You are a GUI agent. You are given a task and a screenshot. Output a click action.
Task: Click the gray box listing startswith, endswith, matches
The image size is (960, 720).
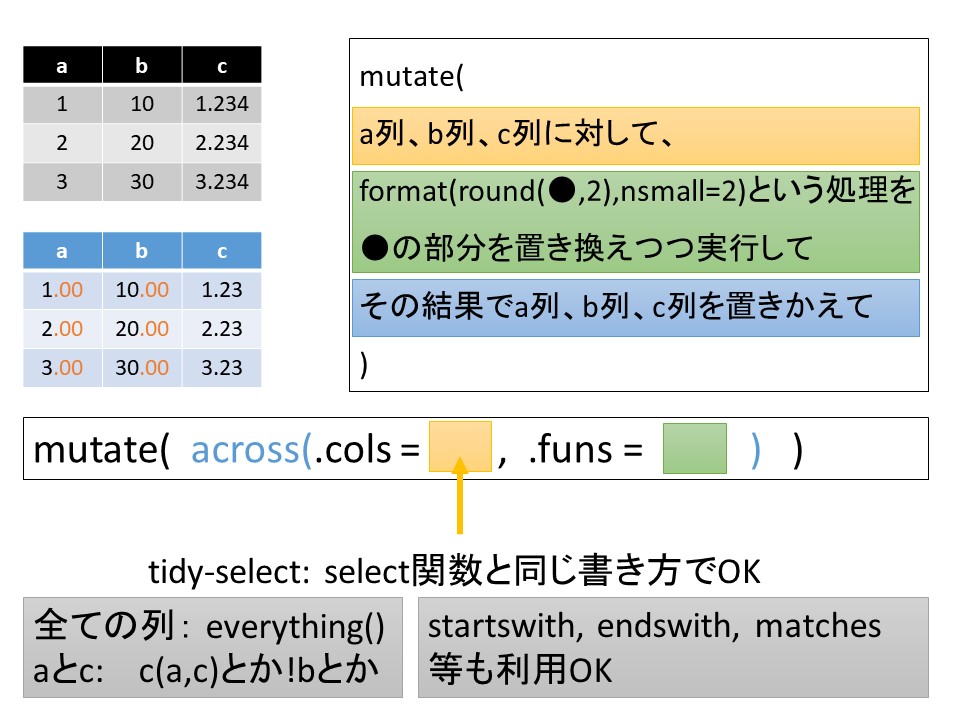(672, 647)
